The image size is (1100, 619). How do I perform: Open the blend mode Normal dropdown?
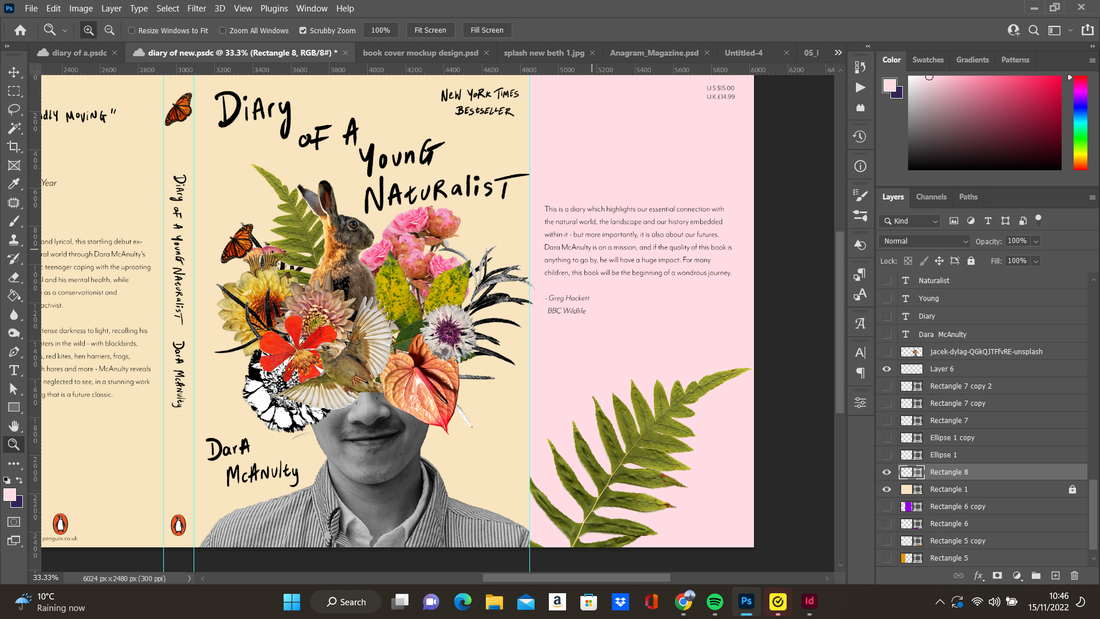tap(925, 241)
